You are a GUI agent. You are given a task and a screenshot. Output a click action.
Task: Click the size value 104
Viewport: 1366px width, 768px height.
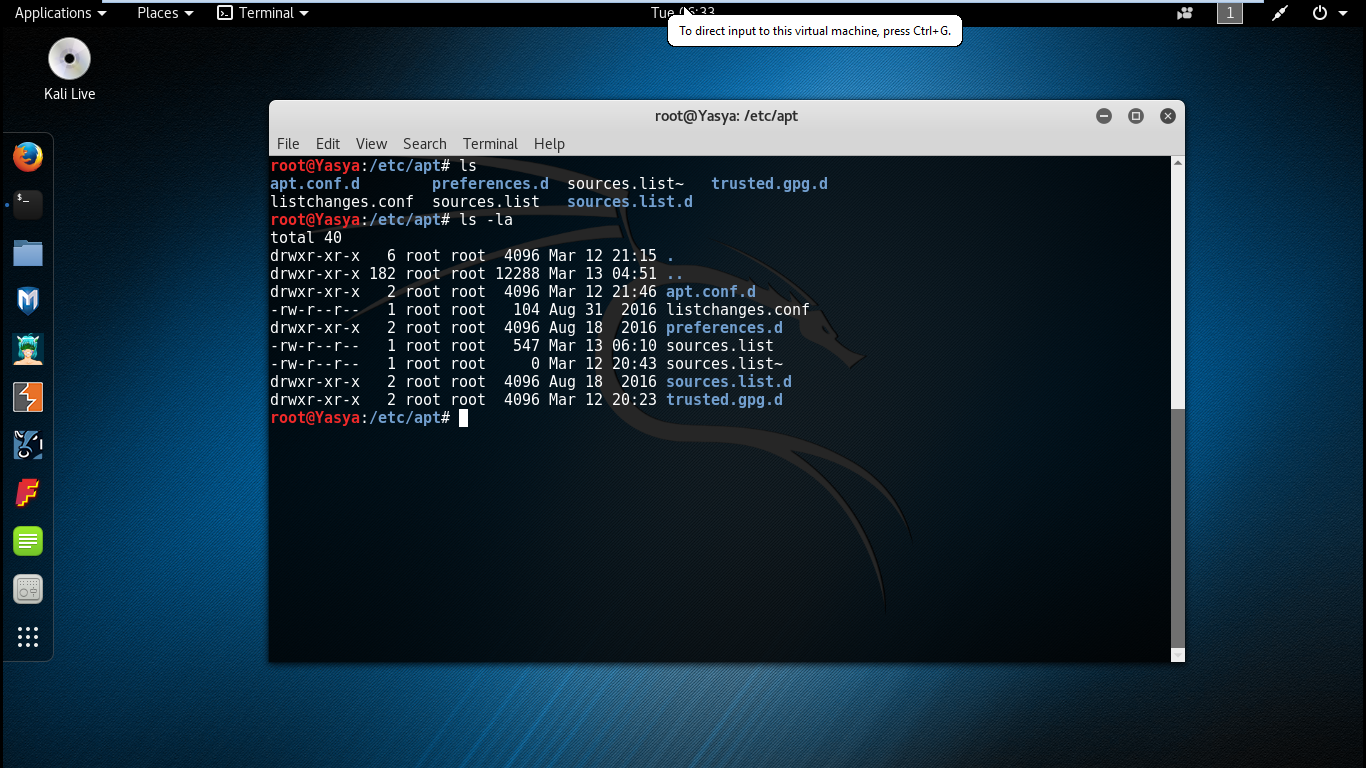[526, 310]
